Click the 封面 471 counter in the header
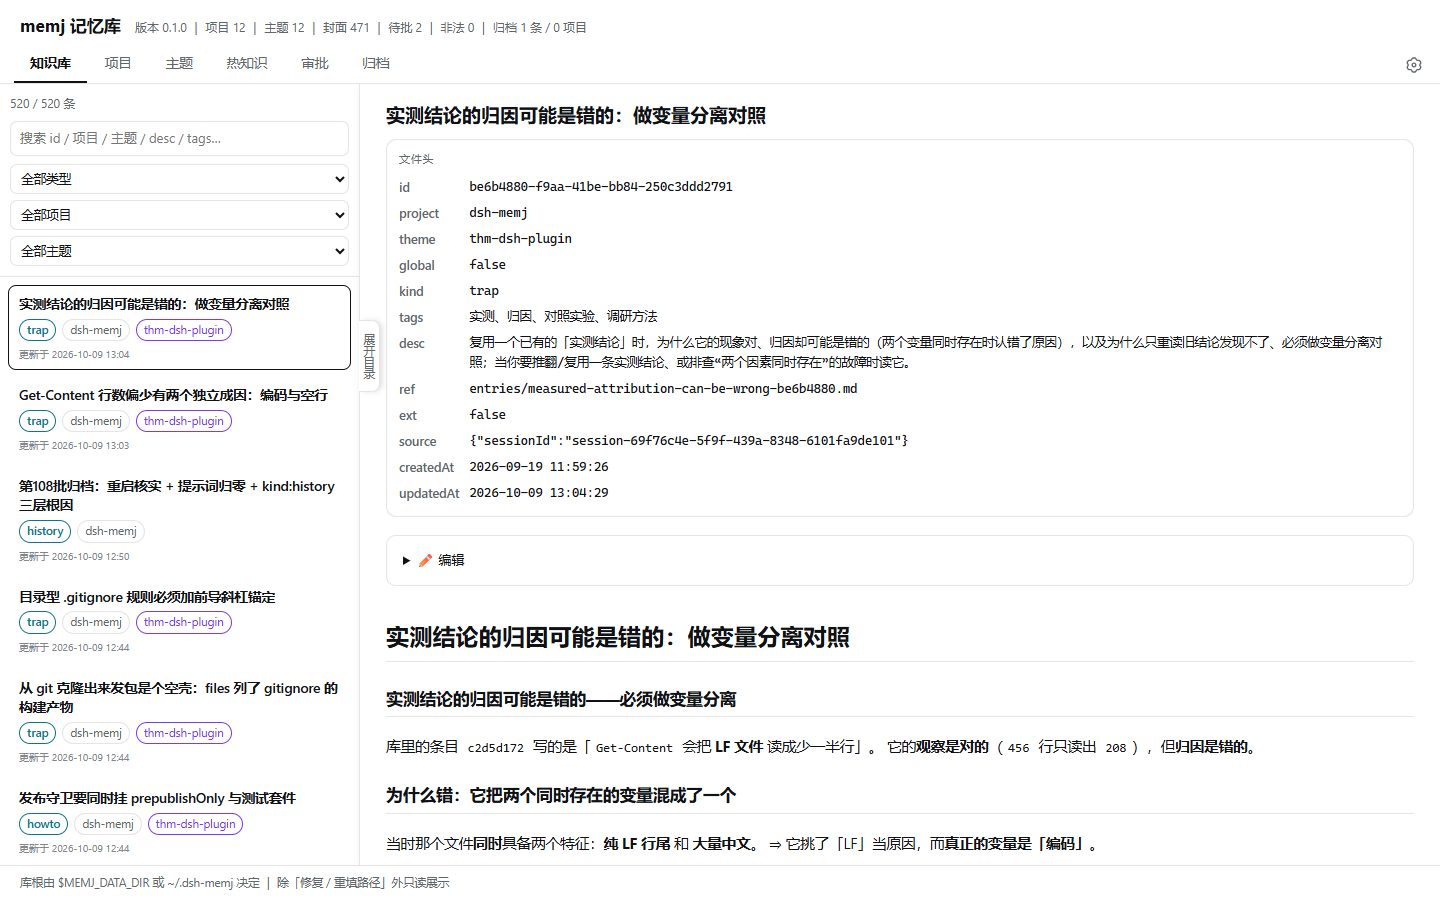The width and height of the screenshot is (1440, 900). pyautogui.click(x=346, y=28)
